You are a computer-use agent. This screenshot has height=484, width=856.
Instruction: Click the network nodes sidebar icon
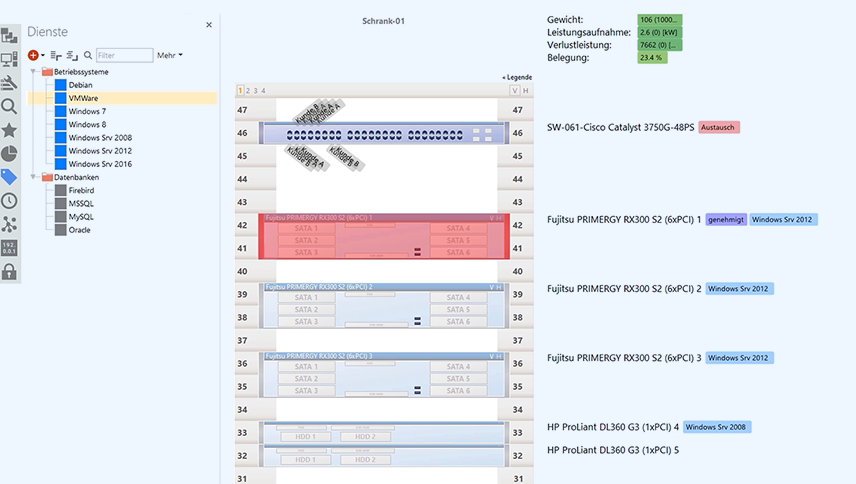point(9,224)
